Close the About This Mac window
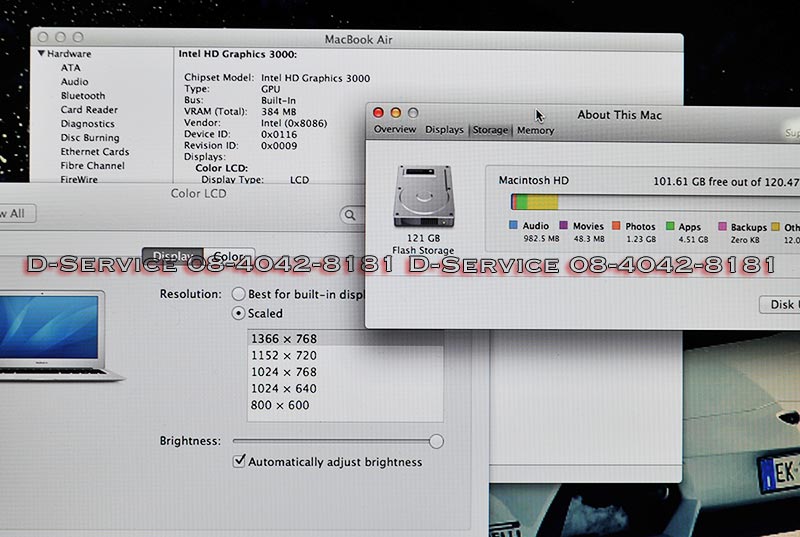This screenshot has height=537, width=800. 379,112
